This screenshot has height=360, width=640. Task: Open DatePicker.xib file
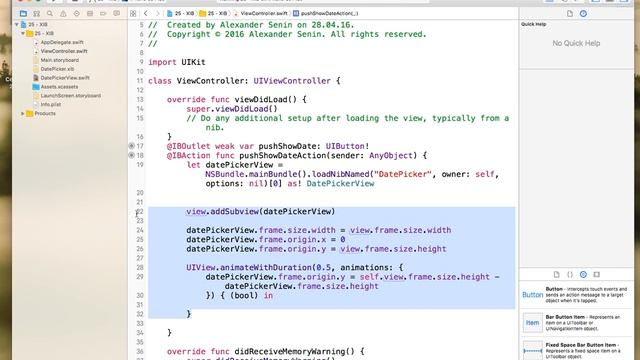[57, 69]
